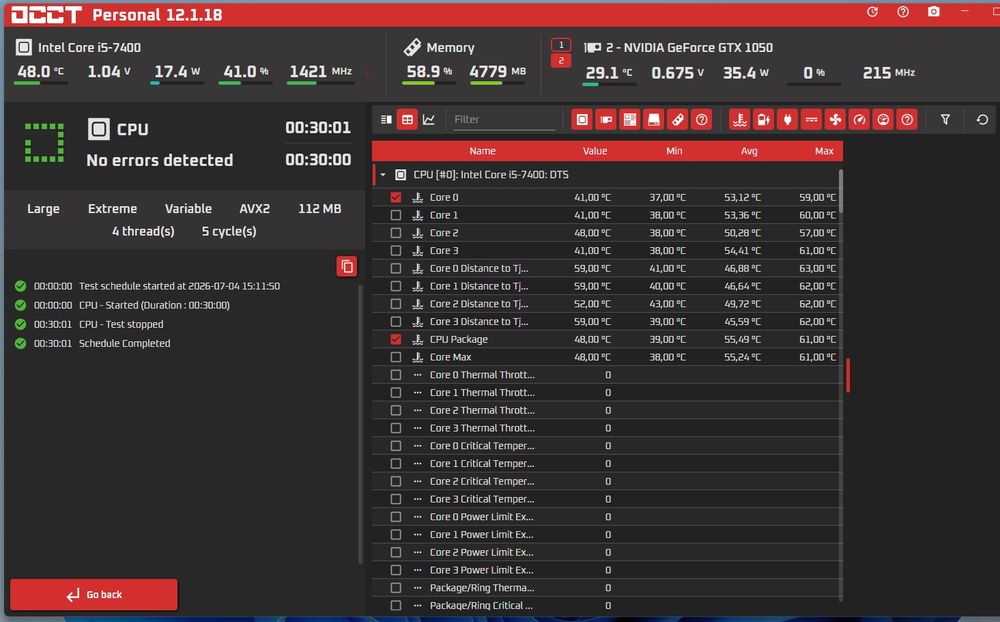Toggle the temperature sensor filter

click(739, 119)
